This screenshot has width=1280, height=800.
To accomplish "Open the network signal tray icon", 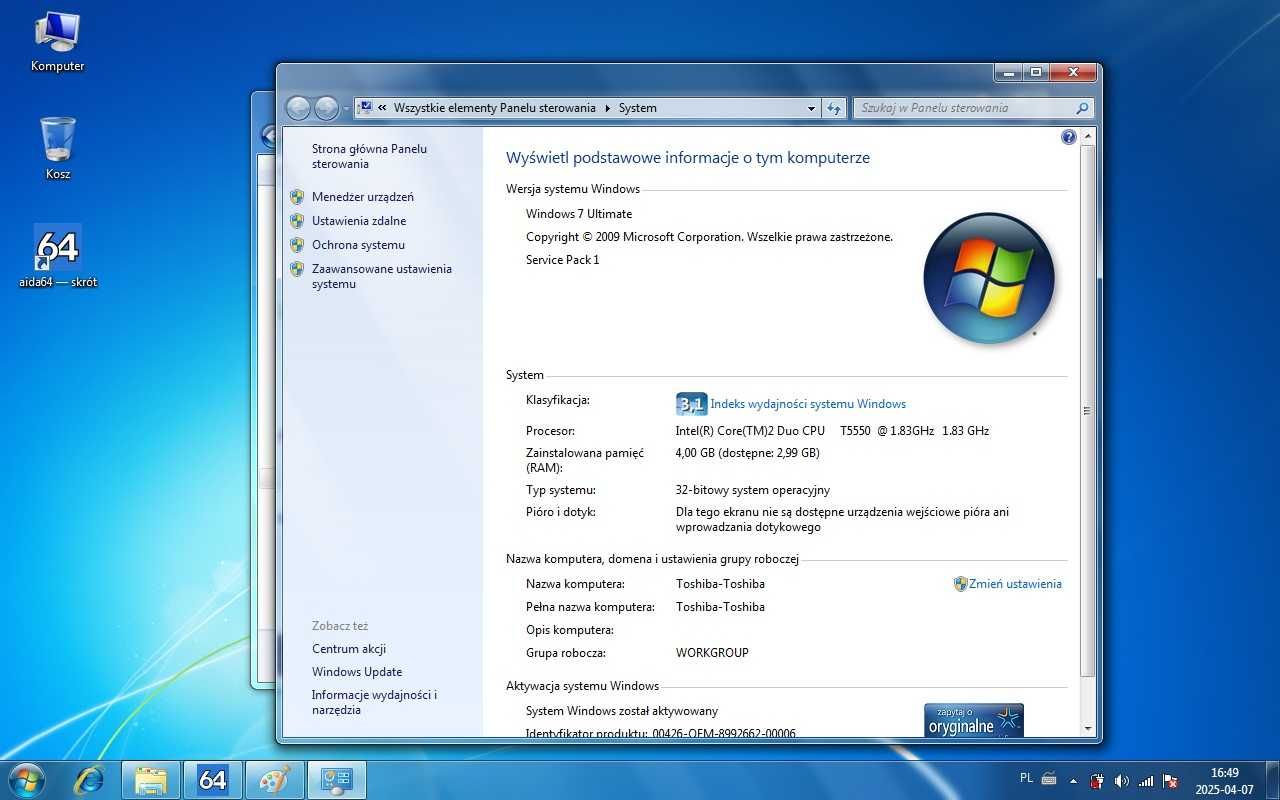I will [x=1146, y=780].
